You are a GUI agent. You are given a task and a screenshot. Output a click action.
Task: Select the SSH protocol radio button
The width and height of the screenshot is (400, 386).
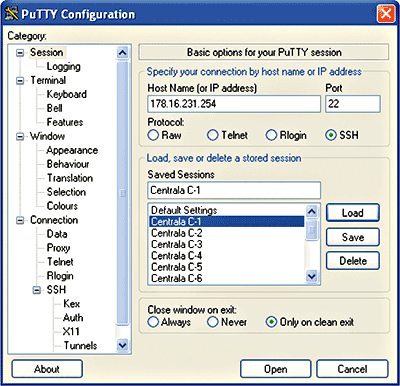point(331,135)
